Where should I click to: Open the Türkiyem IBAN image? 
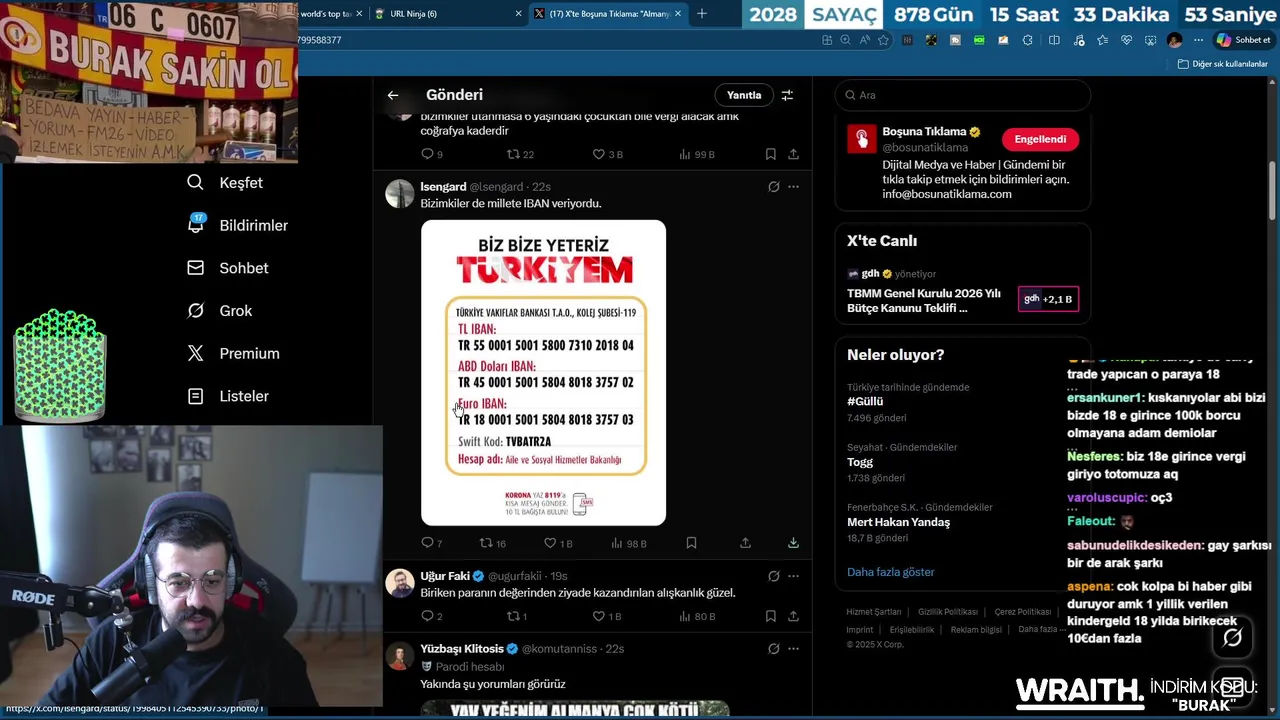point(543,373)
